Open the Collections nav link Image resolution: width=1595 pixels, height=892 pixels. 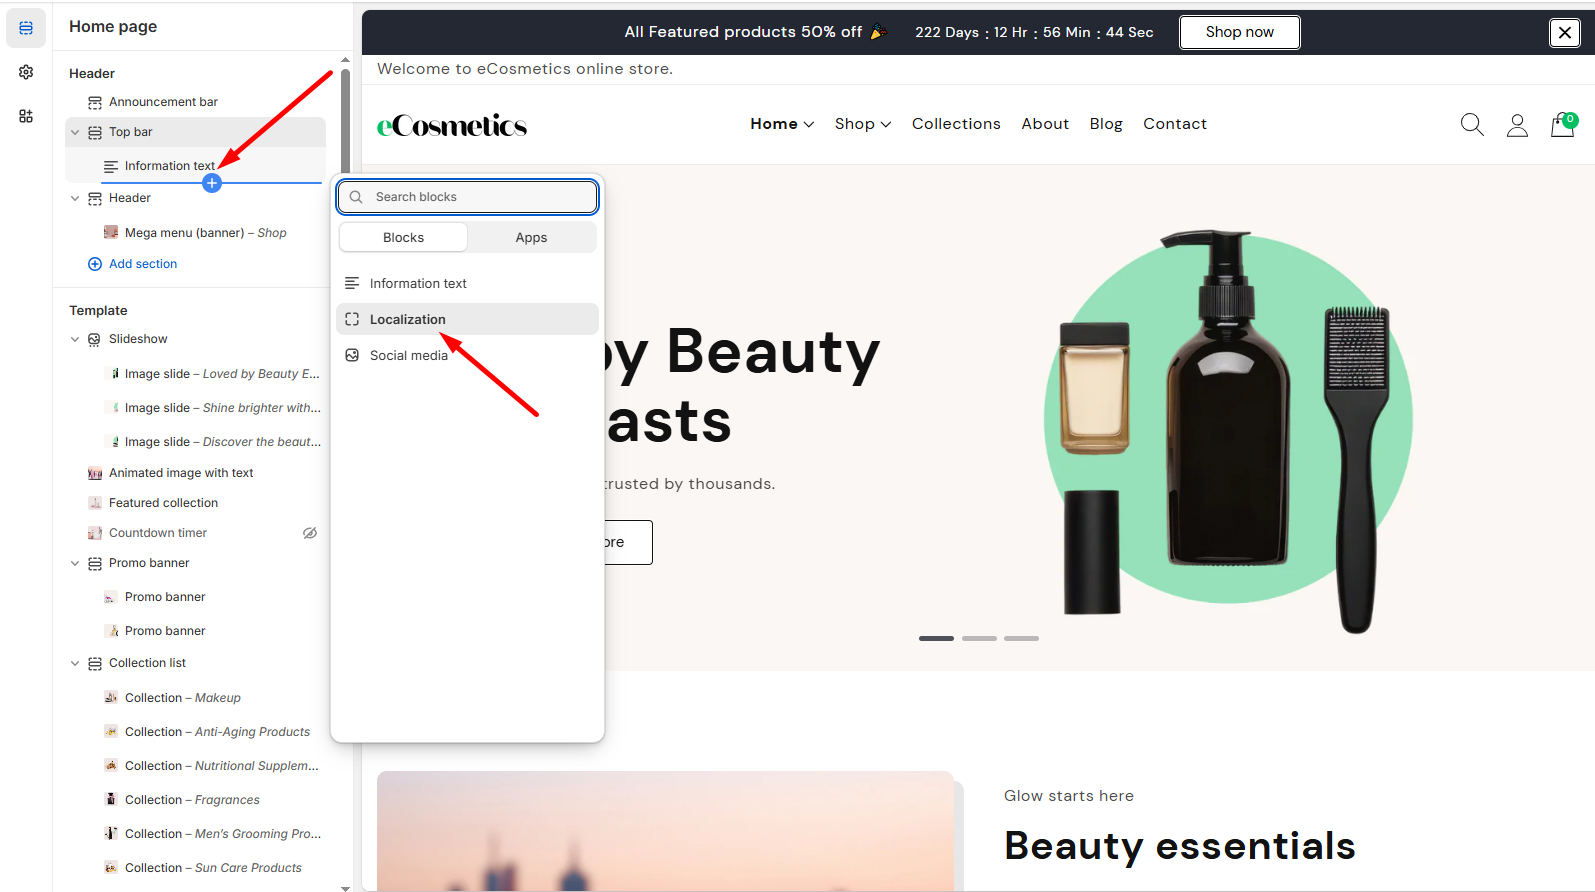[956, 124]
